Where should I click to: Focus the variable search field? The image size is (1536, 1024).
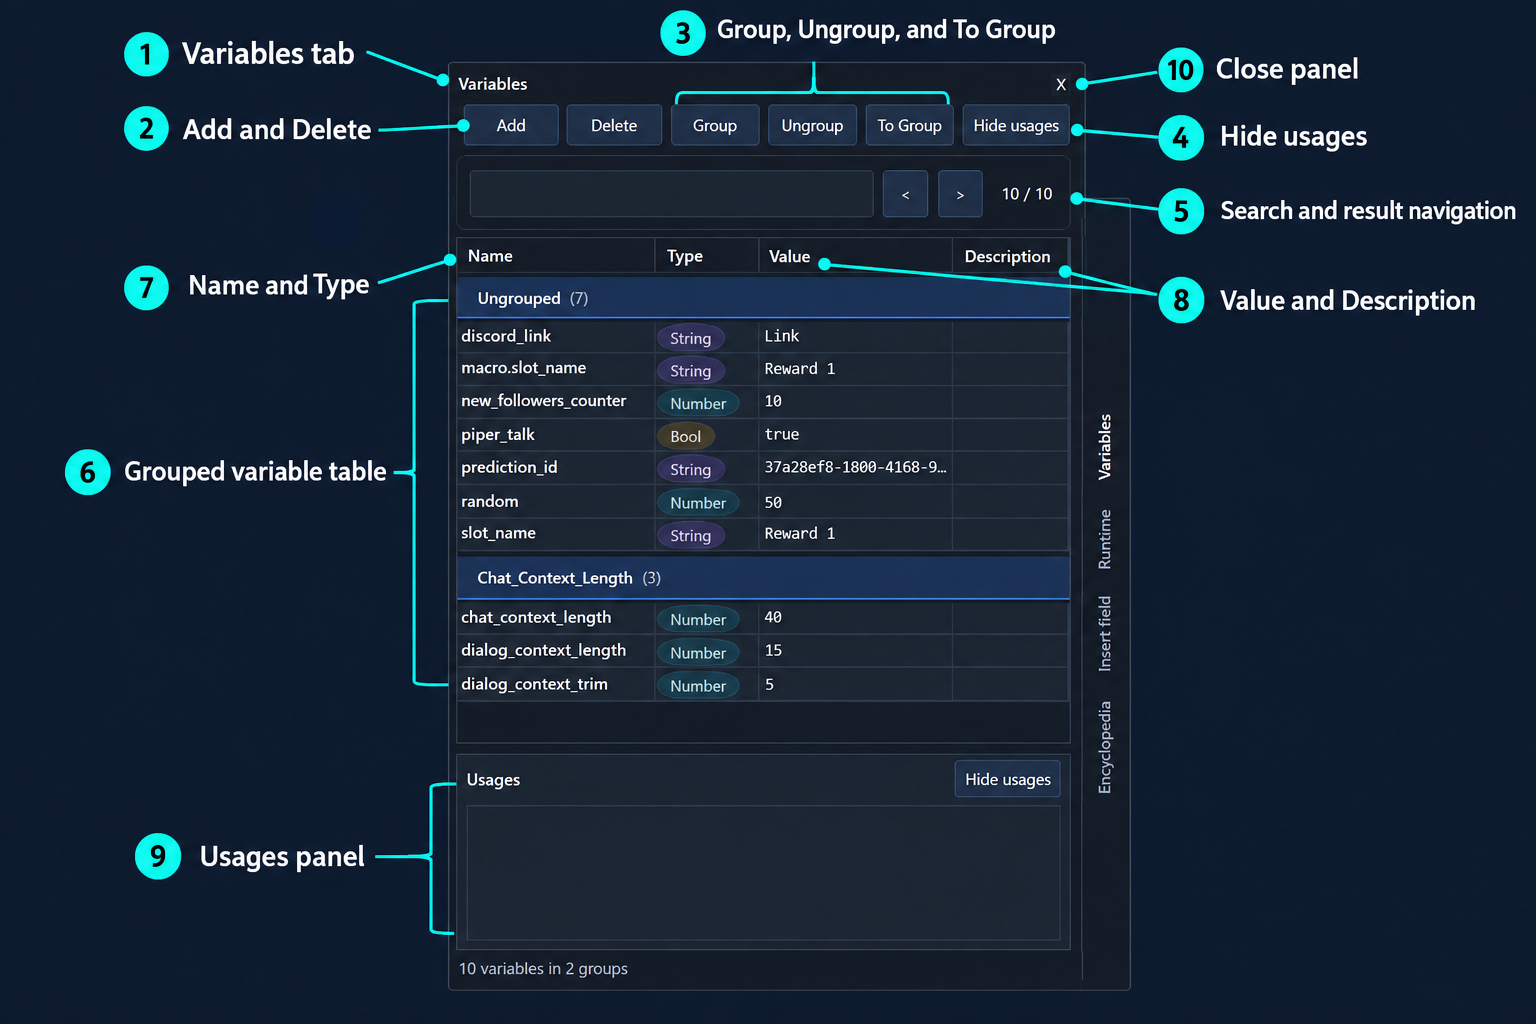click(671, 194)
